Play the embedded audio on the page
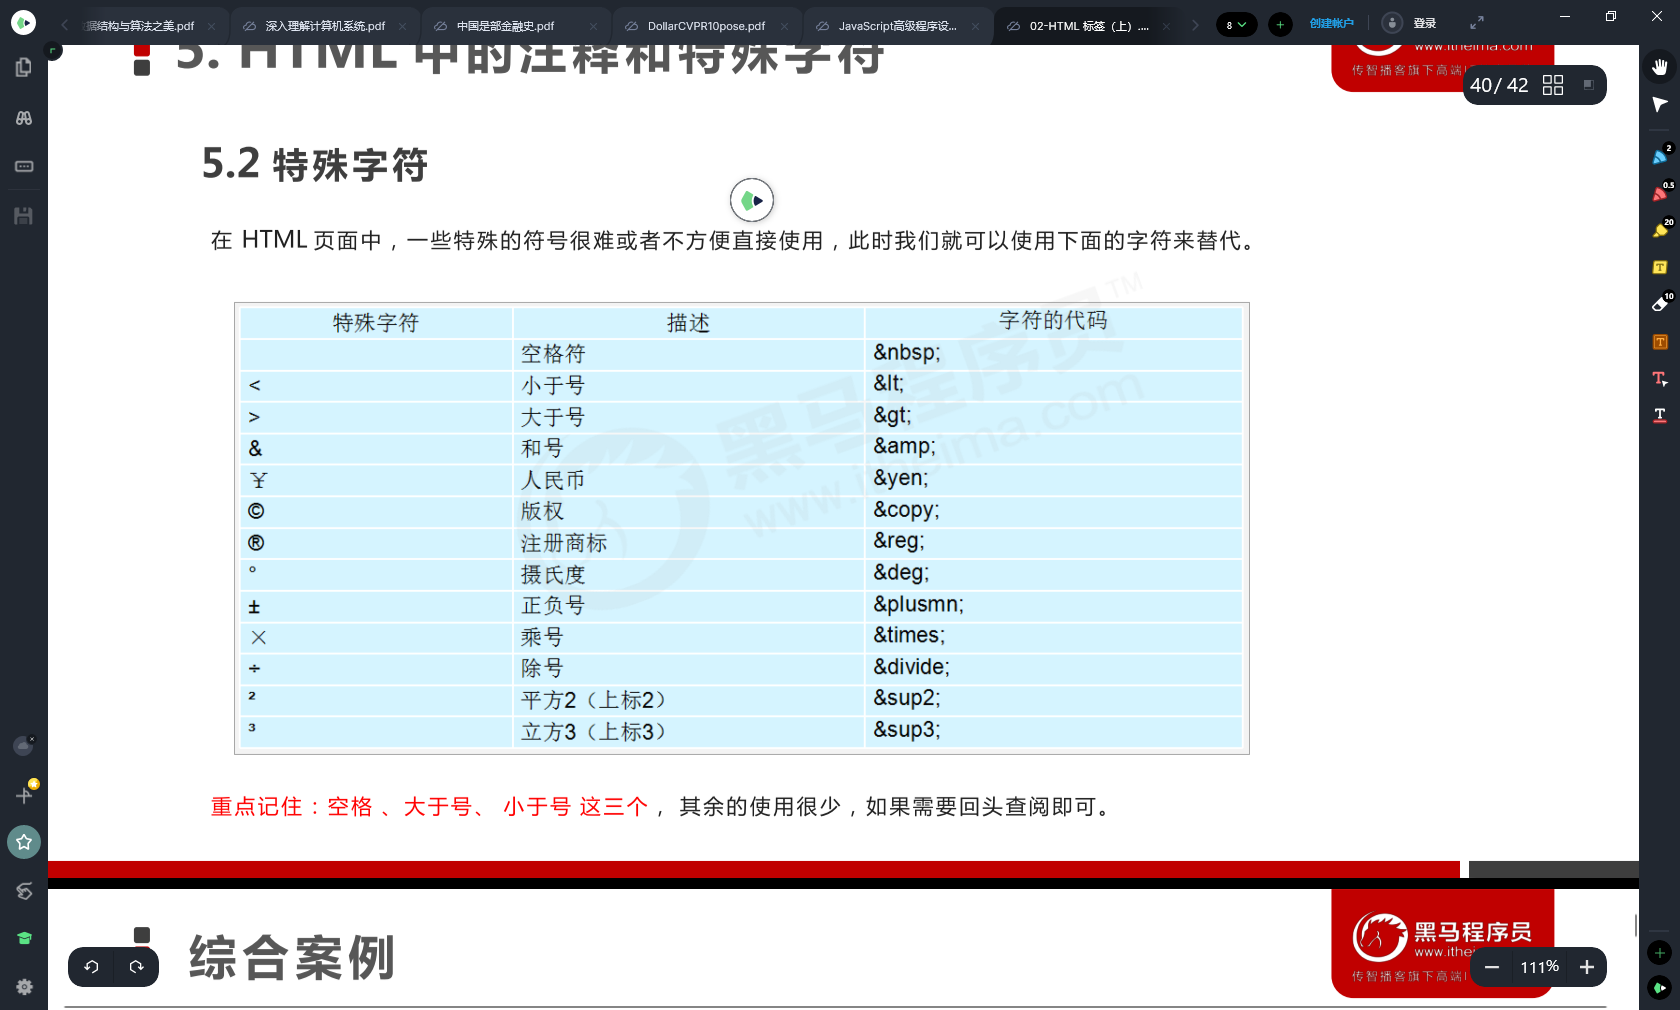The image size is (1680, 1010). 752,200
